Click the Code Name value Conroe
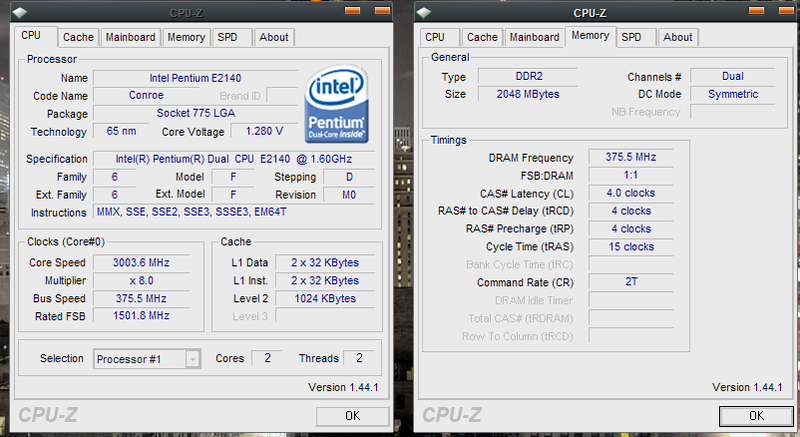The image size is (800, 437). pos(146,95)
